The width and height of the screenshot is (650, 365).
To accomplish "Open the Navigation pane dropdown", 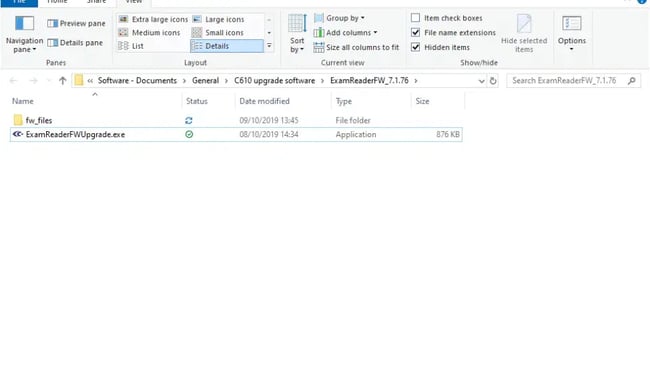I will coord(24,35).
